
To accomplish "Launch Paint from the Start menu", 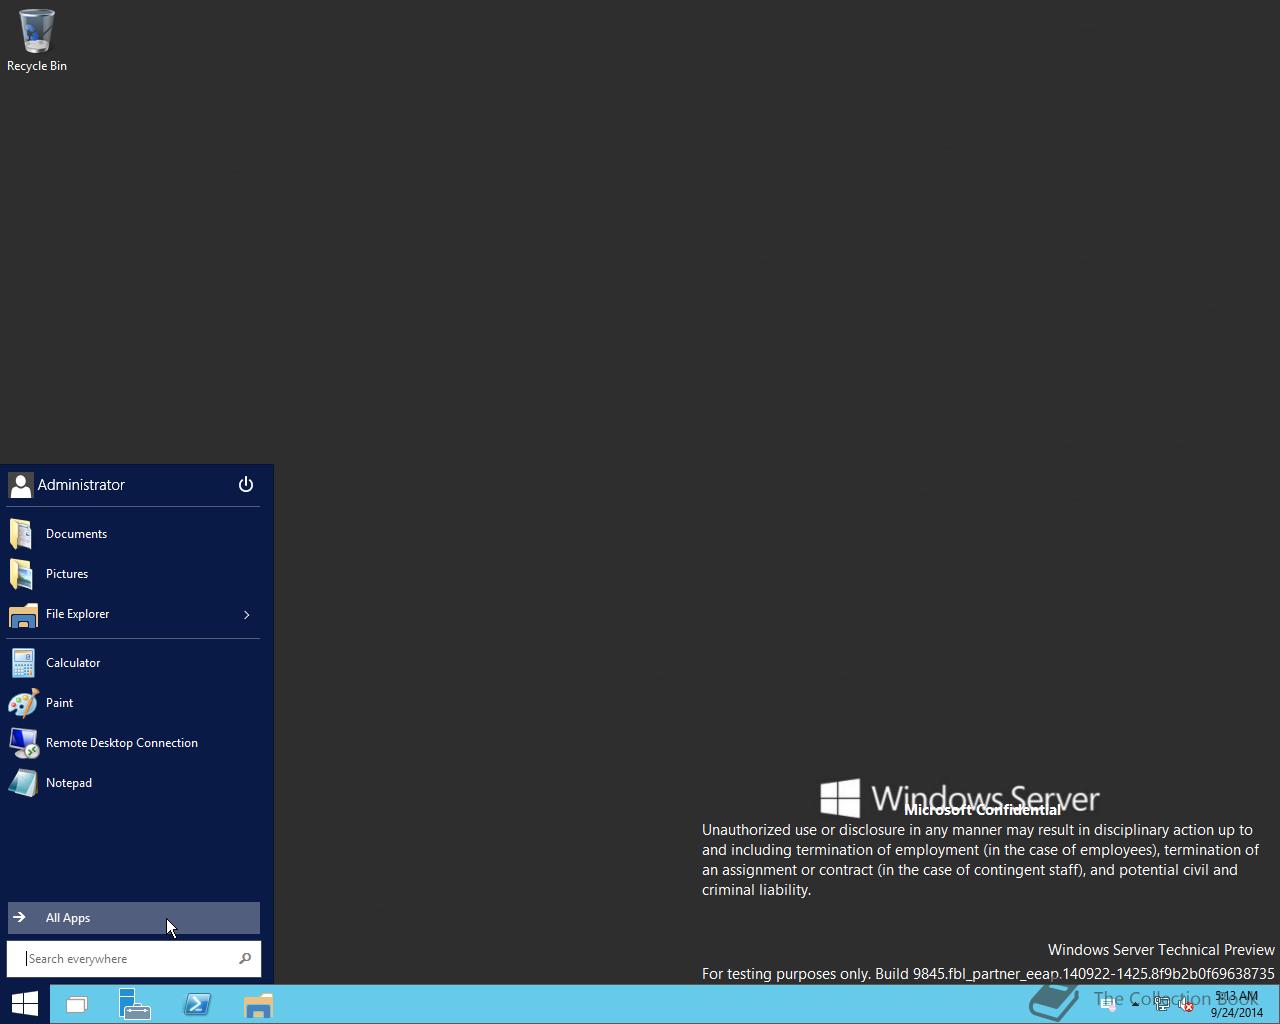I will [x=133, y=703].
